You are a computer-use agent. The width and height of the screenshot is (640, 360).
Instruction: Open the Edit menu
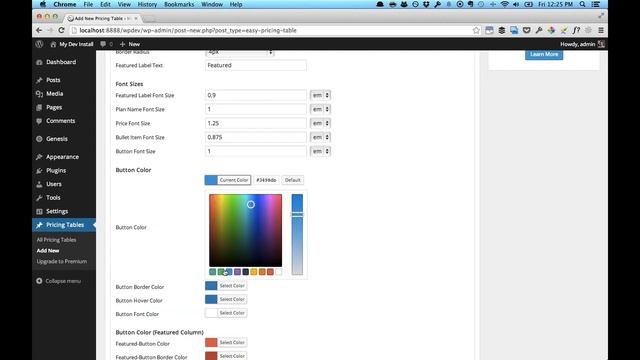point(105,4)
